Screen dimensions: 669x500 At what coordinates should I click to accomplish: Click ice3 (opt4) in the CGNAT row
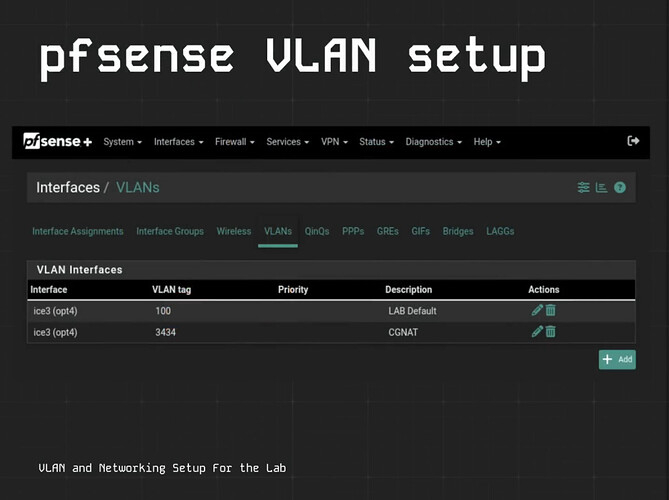[55, 332]
